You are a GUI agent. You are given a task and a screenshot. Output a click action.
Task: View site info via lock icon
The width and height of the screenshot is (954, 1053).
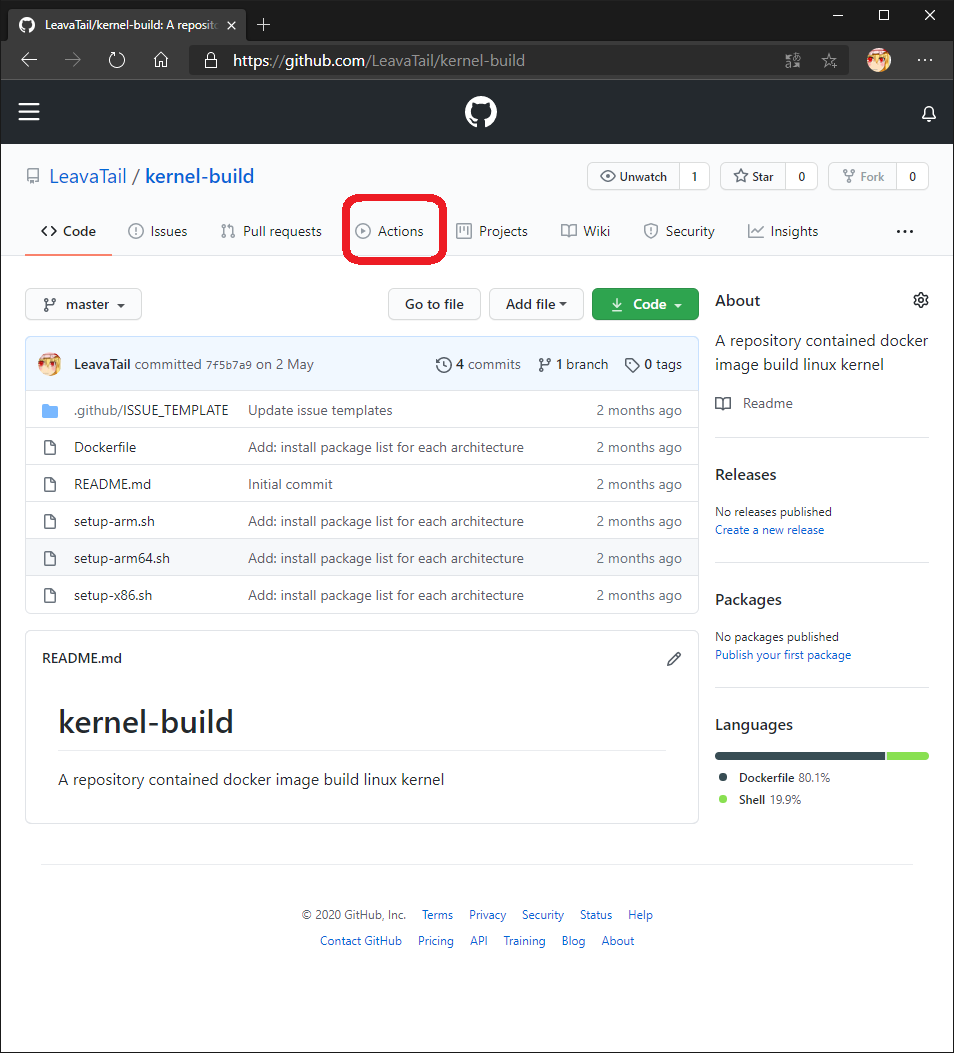click(x=211, y=60)
